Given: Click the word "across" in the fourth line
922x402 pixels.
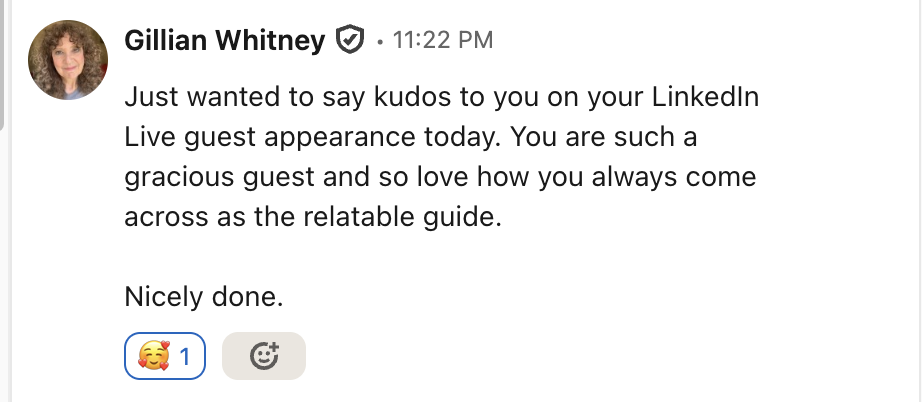Looking at the screenshot, I should point(159,218).
